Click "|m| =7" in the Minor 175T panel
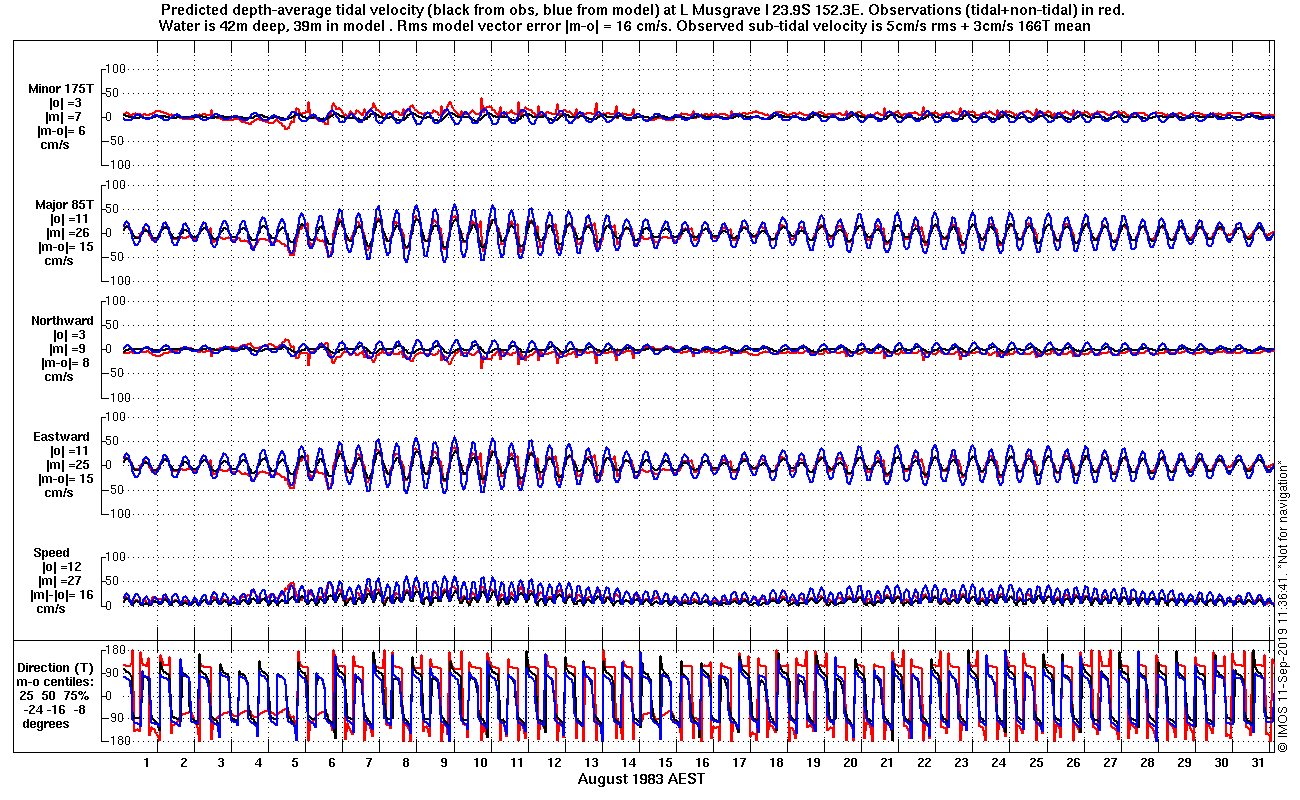 [64, 117]
